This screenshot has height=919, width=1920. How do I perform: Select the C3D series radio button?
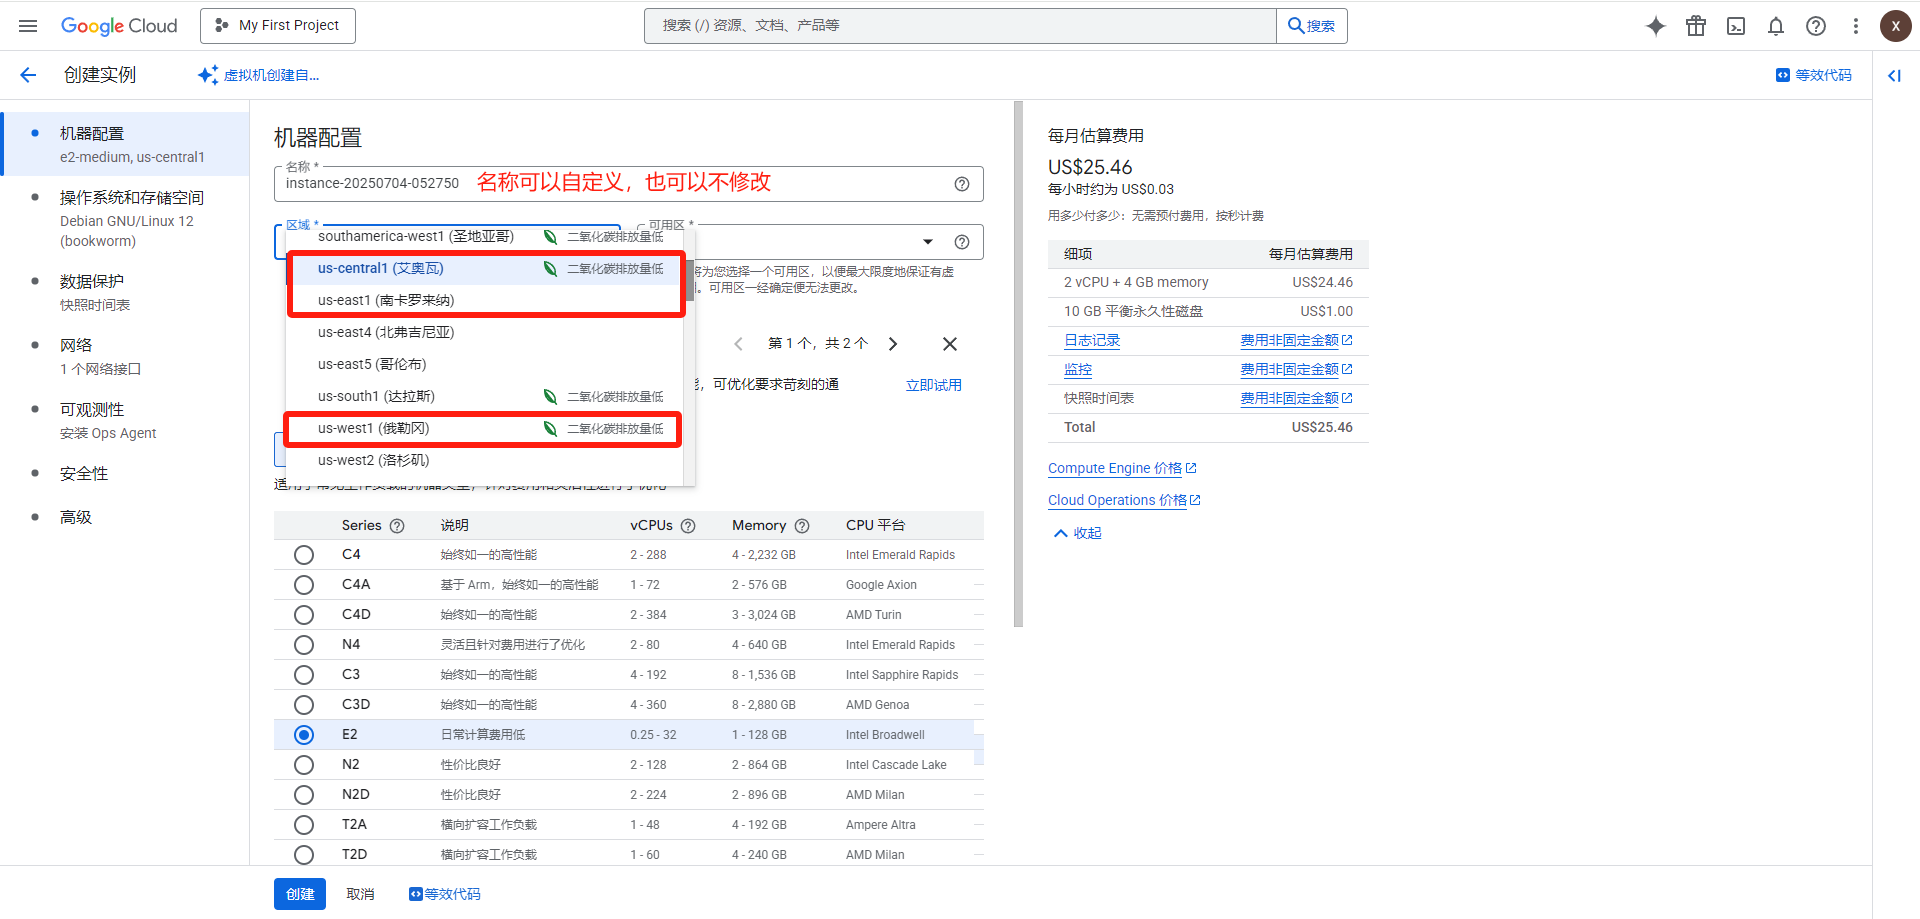pyautogui.click(x=304, y=705)
